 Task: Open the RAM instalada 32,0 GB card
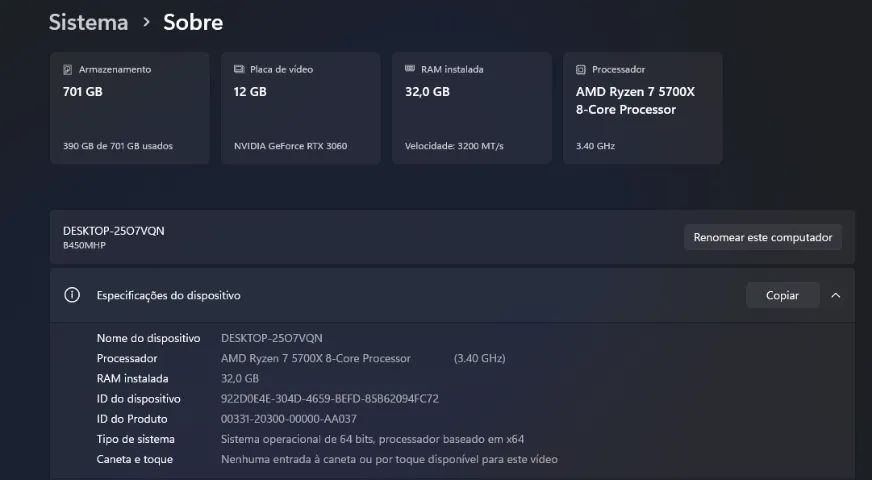(472, 108)
